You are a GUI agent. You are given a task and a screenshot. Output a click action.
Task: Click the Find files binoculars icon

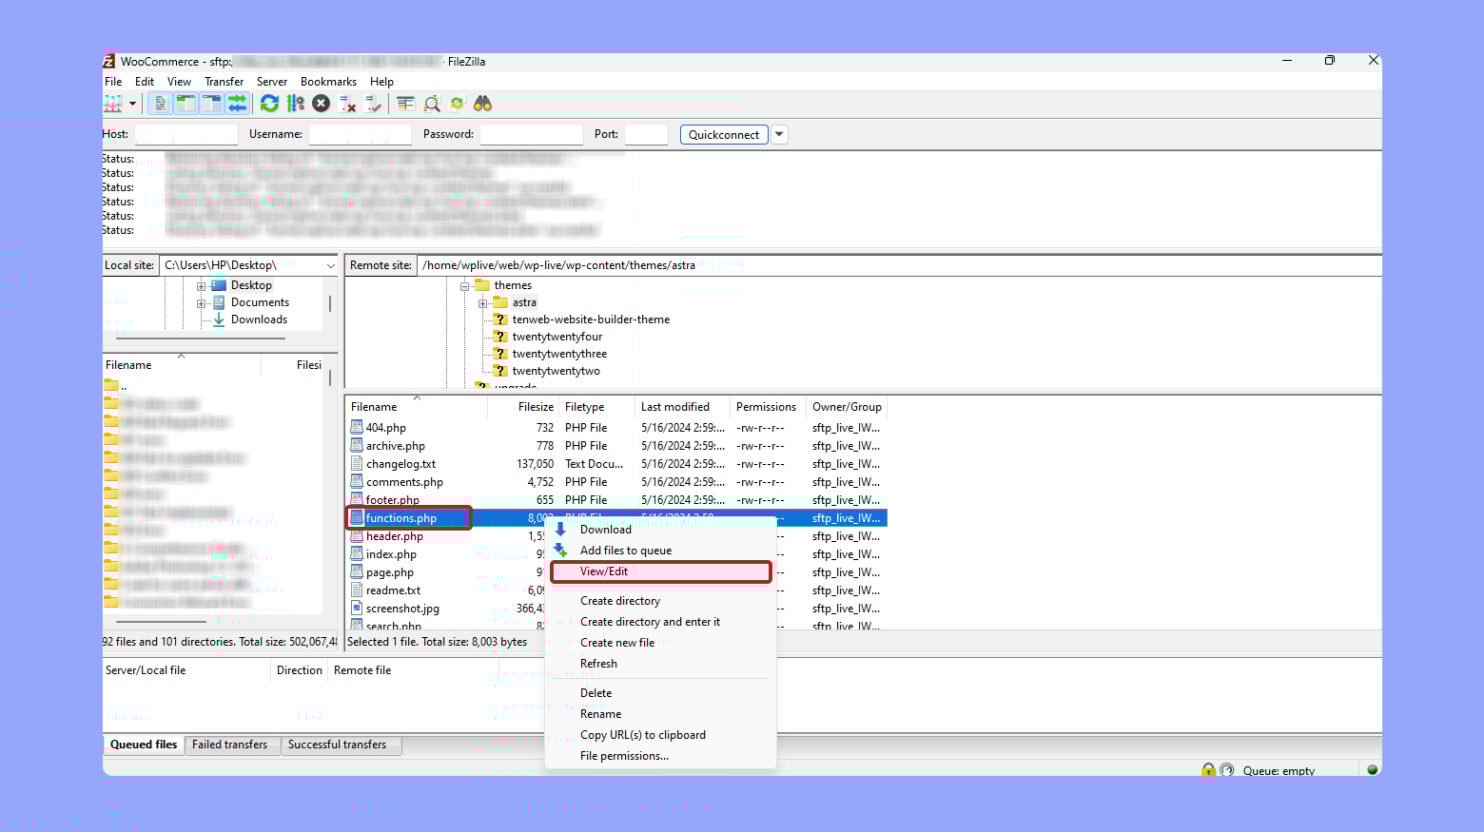point(482,103)
